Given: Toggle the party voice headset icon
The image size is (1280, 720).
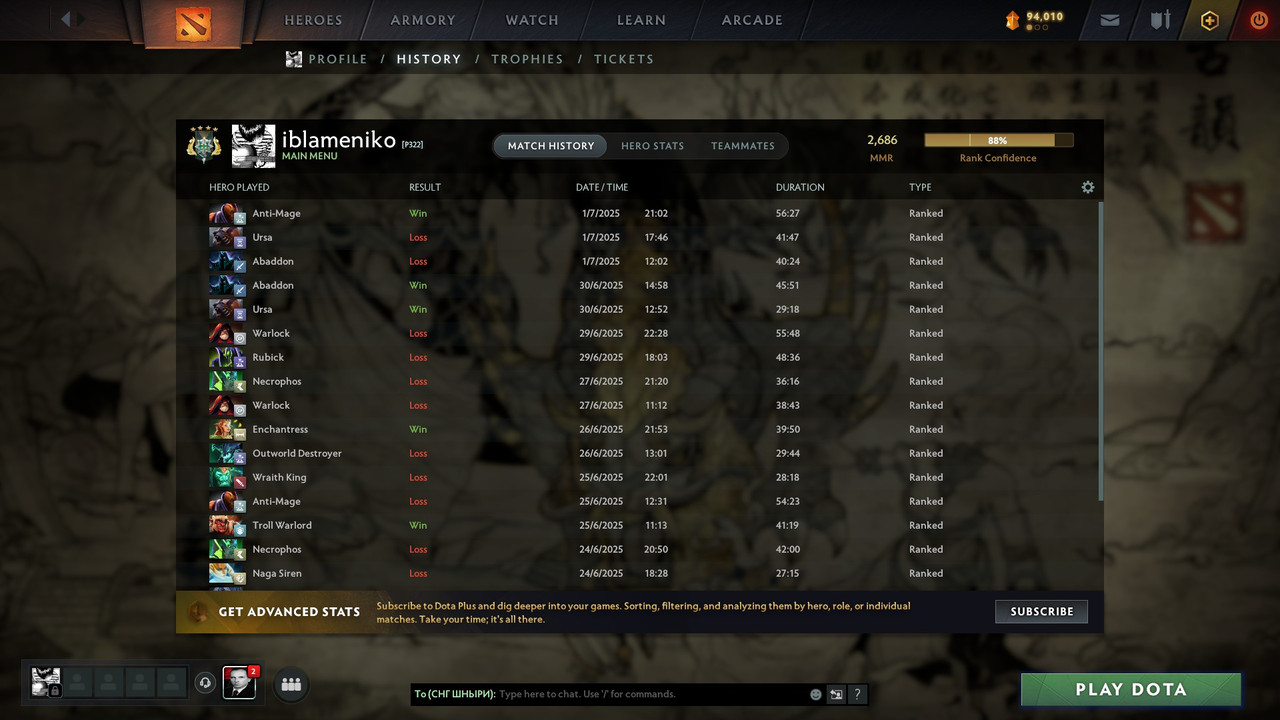Looking at the screenshot, I should tap(205, 683).
